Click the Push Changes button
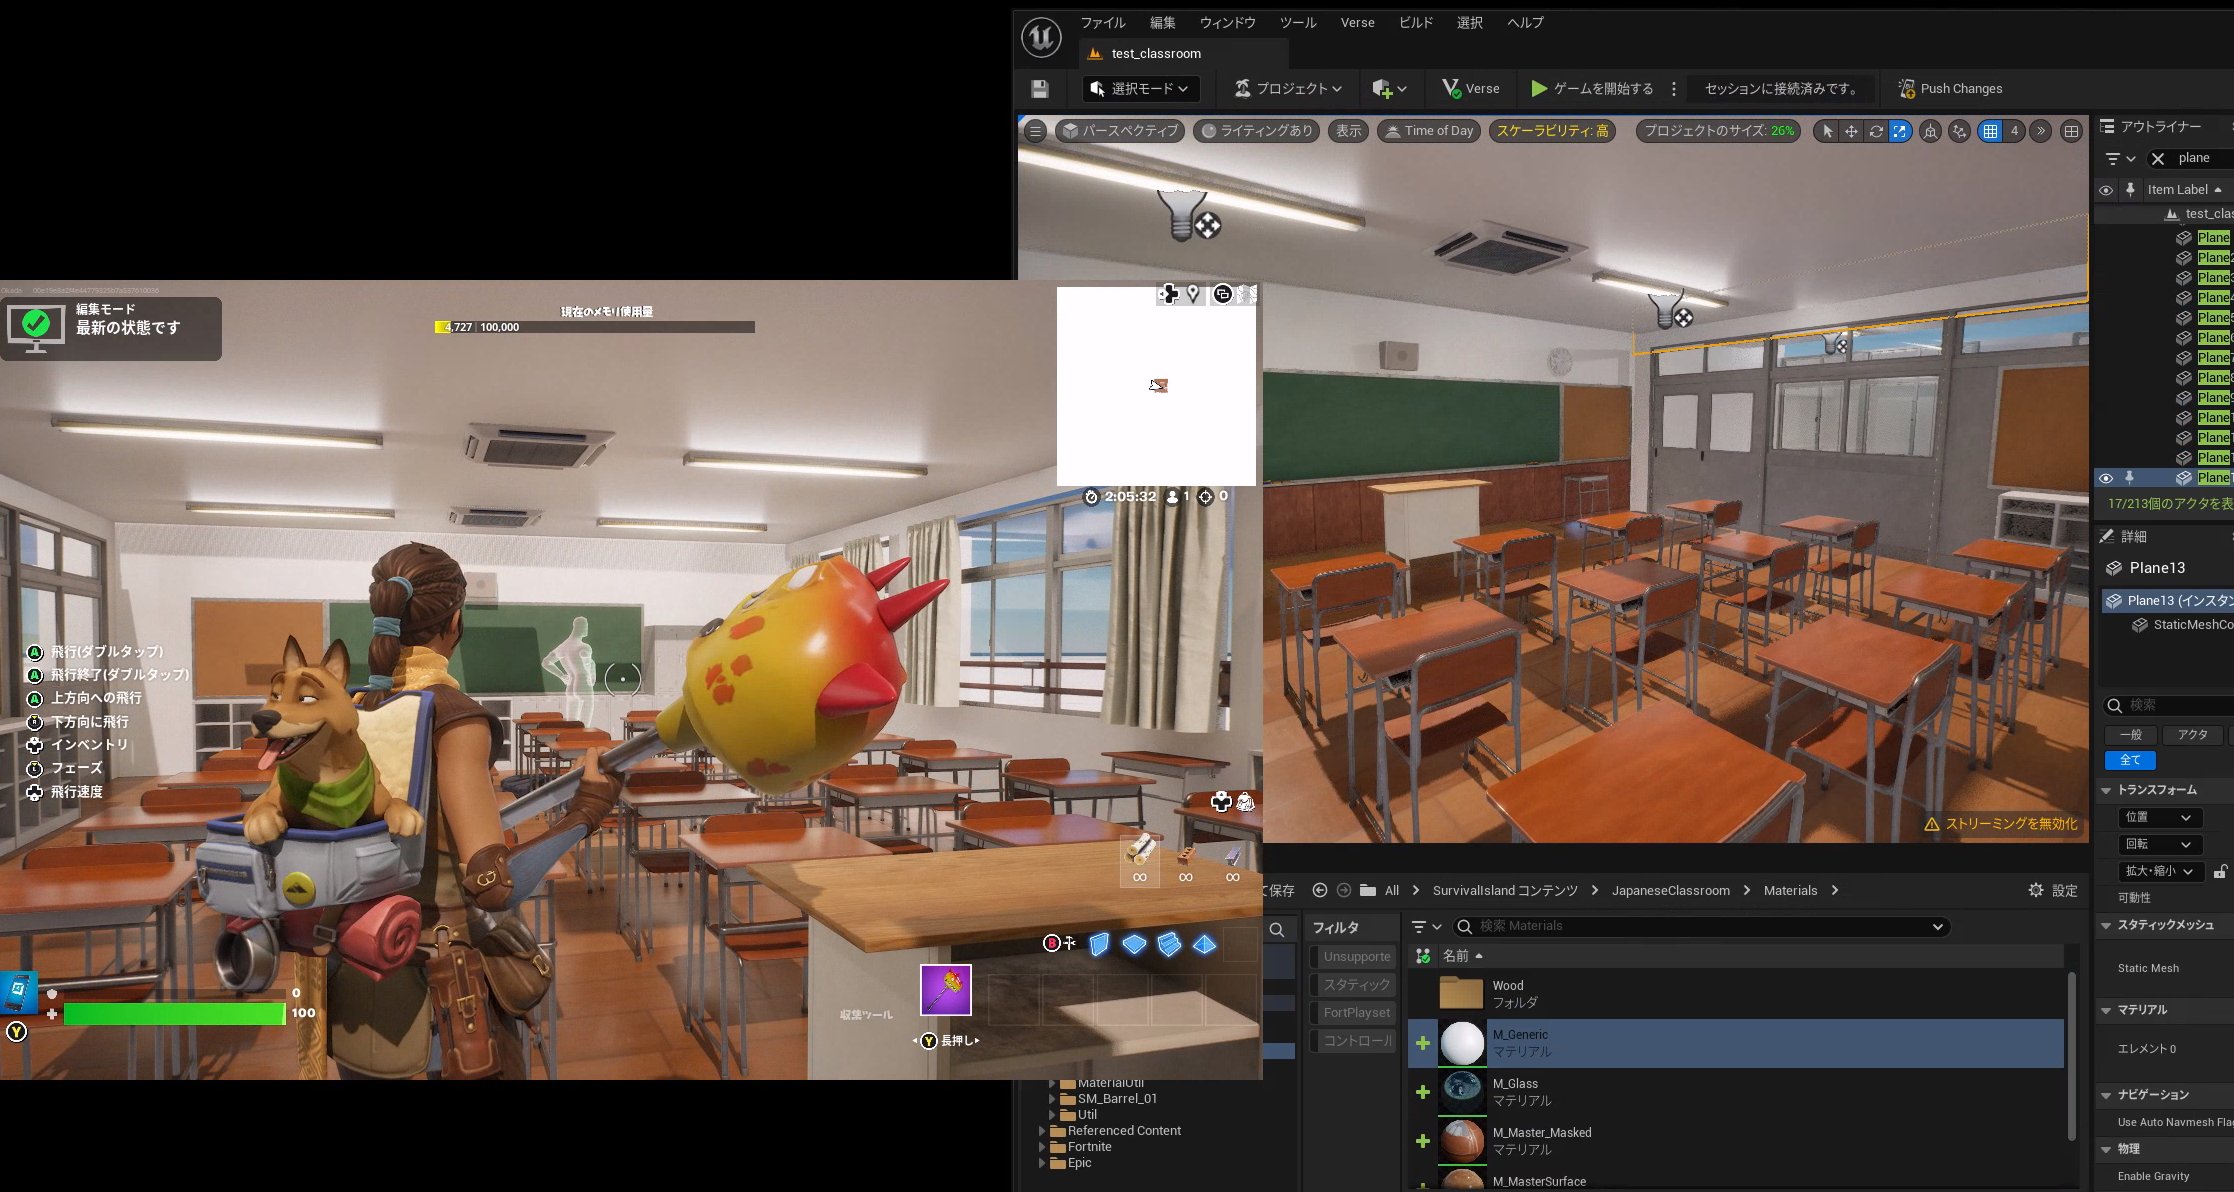Image resolution: width=2234 pixels, height=1192 pixels. click(x=1949, y=88)
